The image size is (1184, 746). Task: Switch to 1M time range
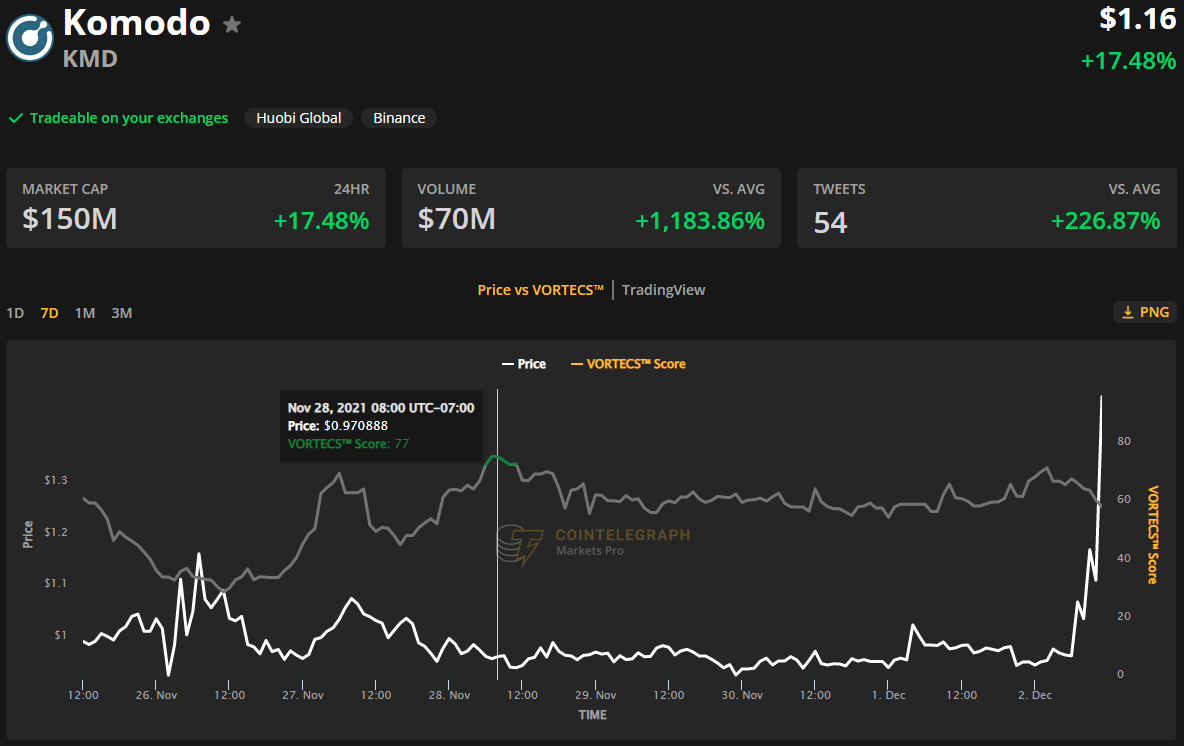click(x=85, y=313)
